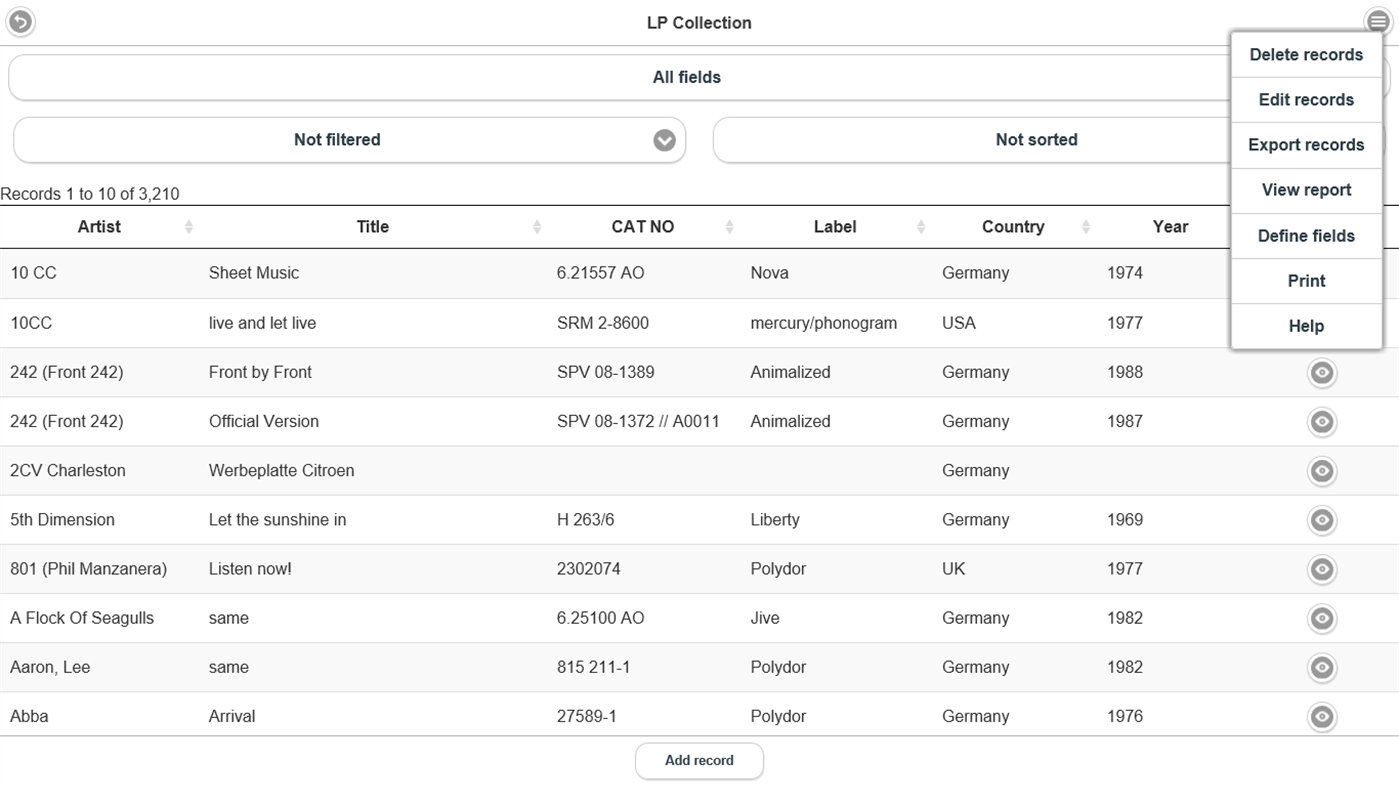This screenshot has height=787, width=1399.
Task: Click the Add record button
Action: [x=699, y=760]
